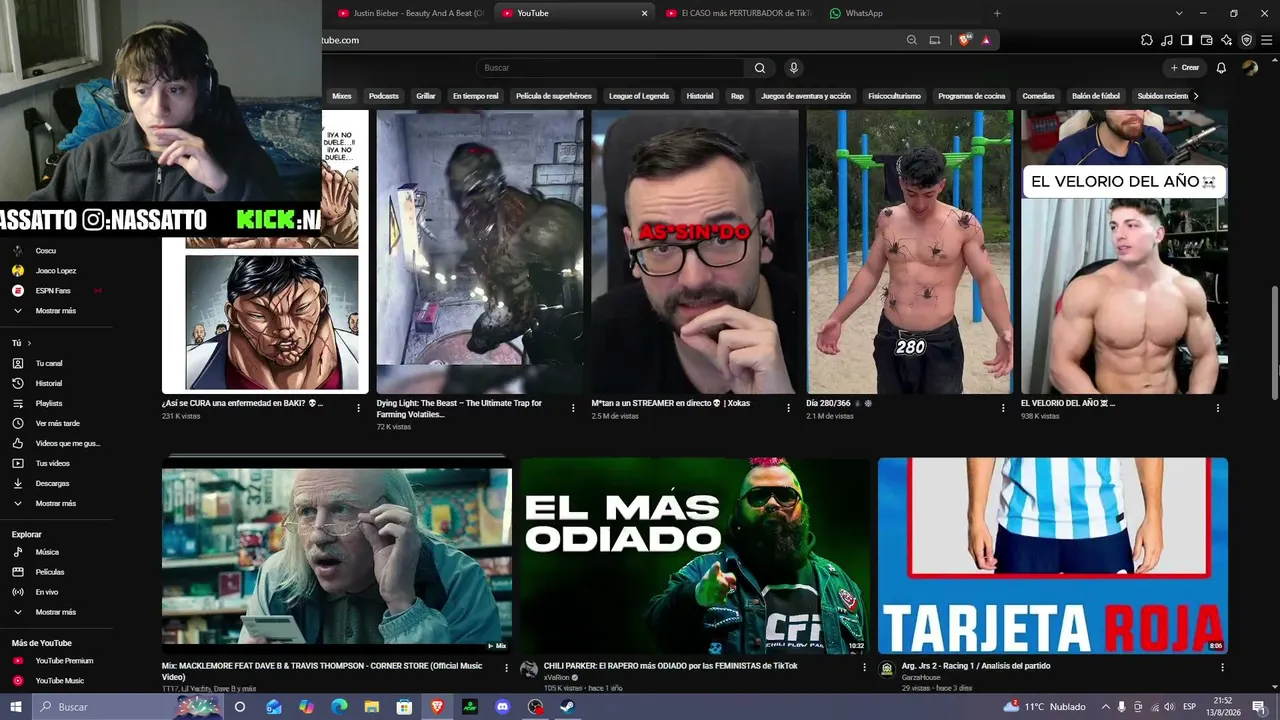Open Ver más tarde in the sidebar

56,423
